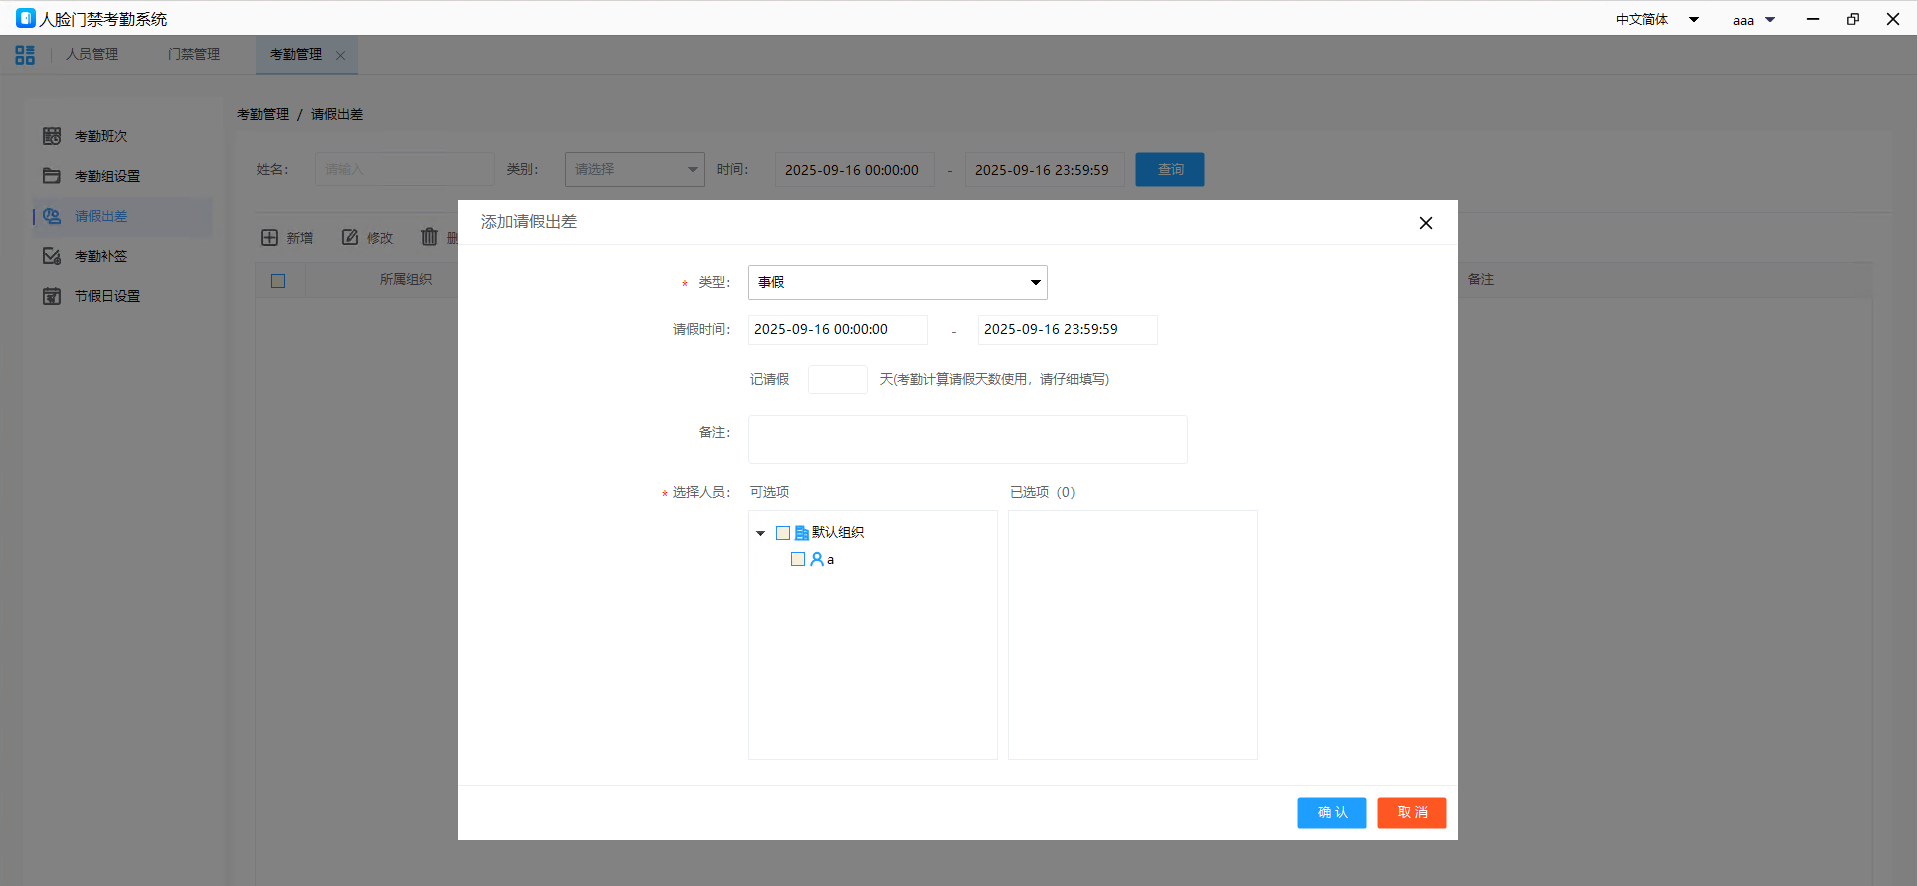This screenshot has width=1918, height=886.
Task: Check the 默认组织 checkbox in the tree
Action: tap(783, 533)
